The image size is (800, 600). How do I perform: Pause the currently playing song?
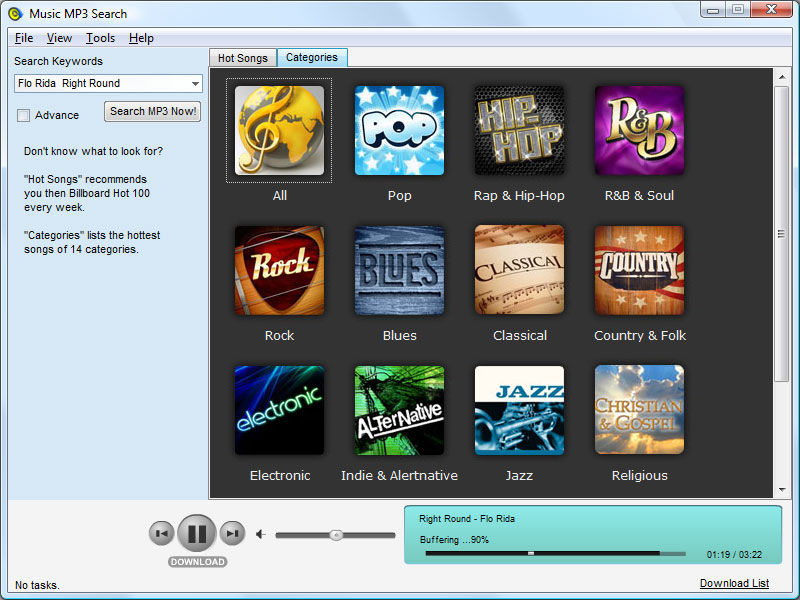[x=197, y=533]
